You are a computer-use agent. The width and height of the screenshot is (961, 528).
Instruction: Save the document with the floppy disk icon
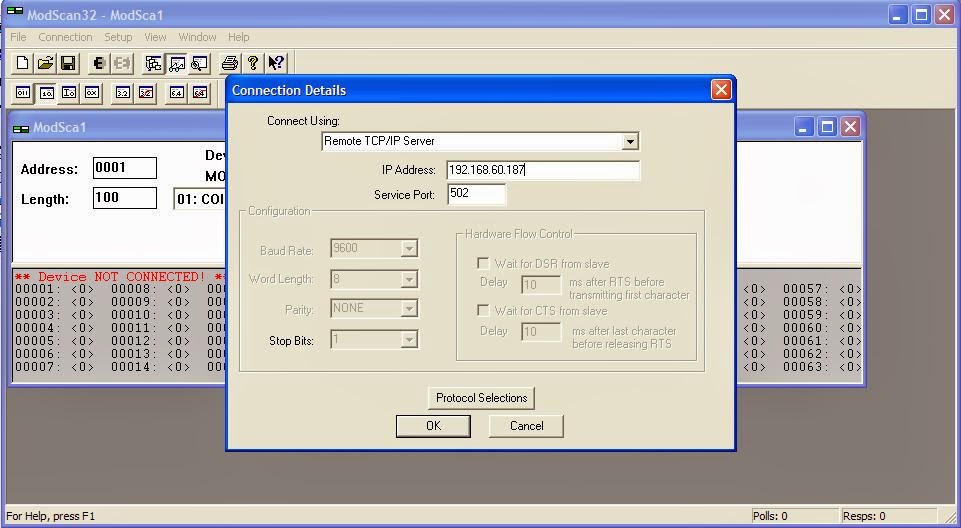click(x=67, y=63)
